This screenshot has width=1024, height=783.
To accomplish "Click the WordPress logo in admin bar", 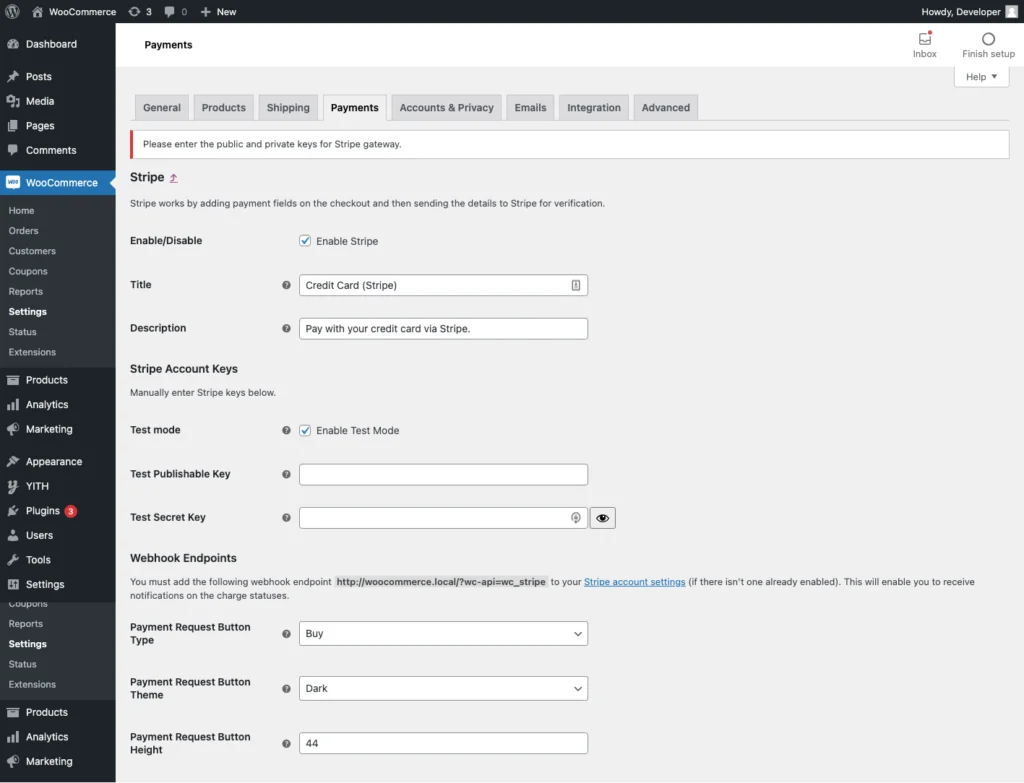I will (12, 11).
